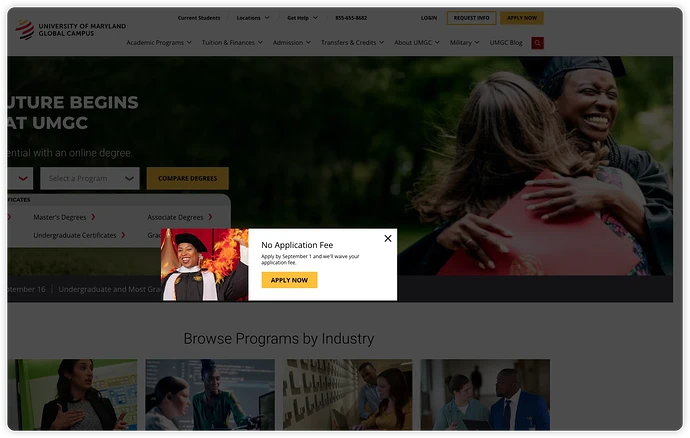Click Apply Now in the popup
Image resolution: width=690 pixels, height=438 pixels.
(x=289, y=280)
